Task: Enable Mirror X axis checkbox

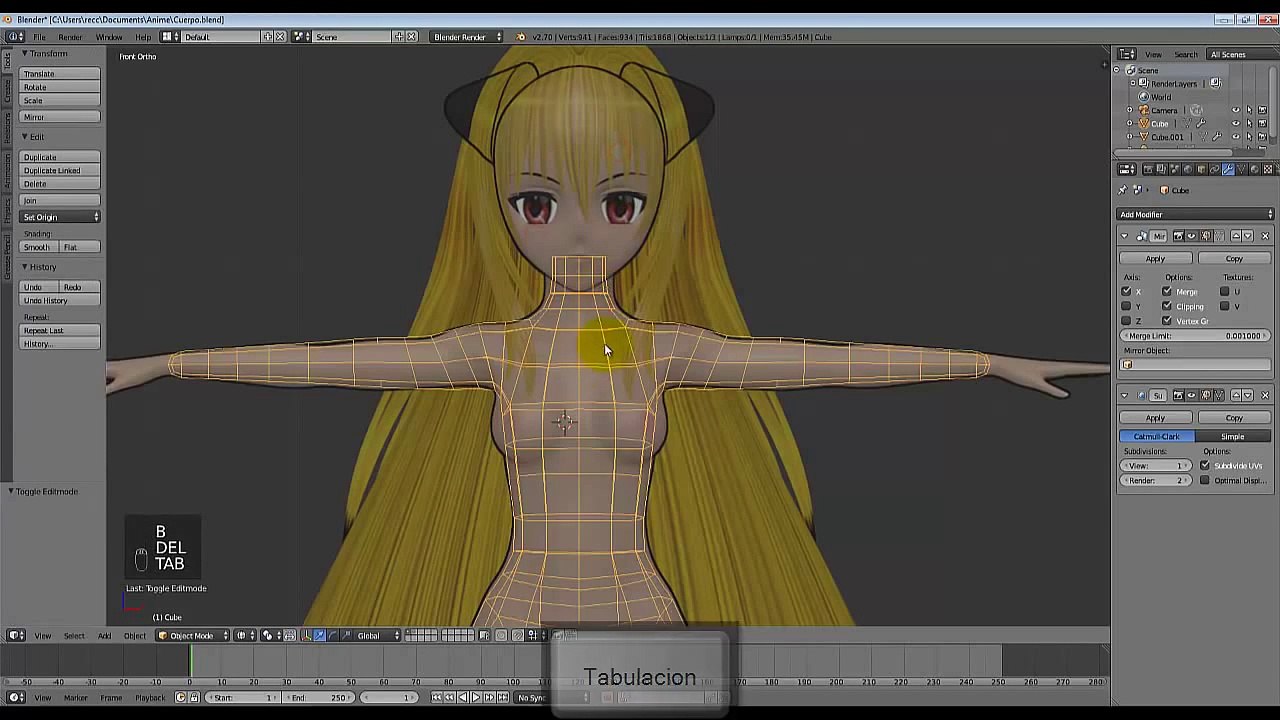Action: (1126, 291)
